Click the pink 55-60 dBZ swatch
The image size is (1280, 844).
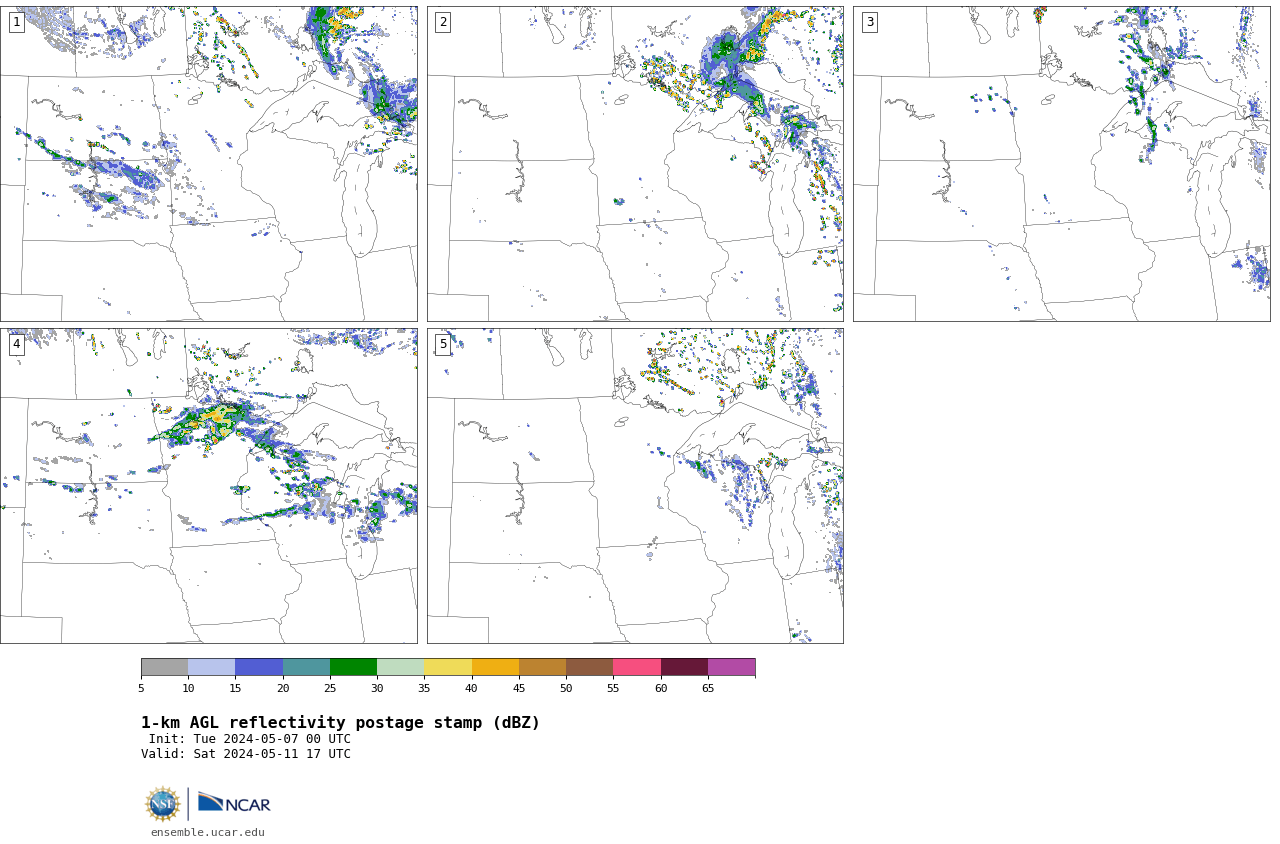point(637,667)
